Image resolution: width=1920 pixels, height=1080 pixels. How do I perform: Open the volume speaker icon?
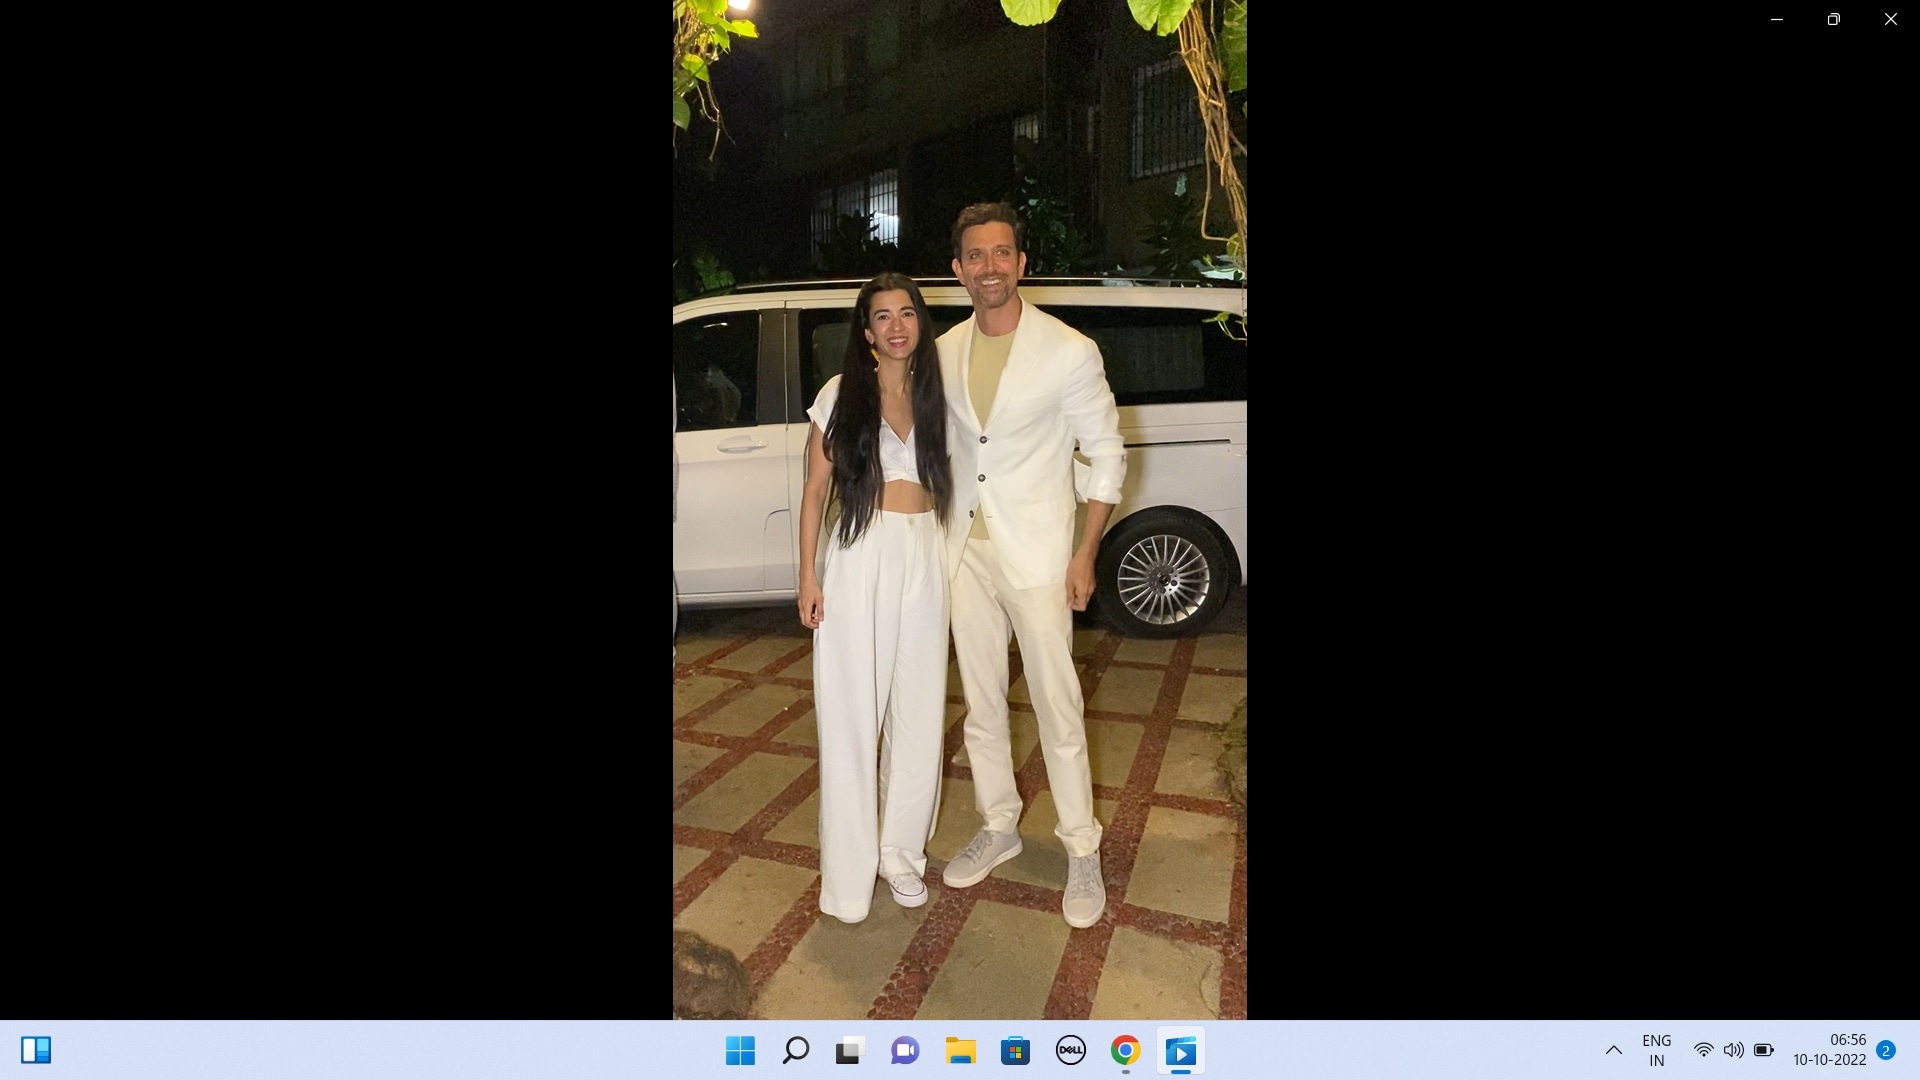pos(1733,1050)
